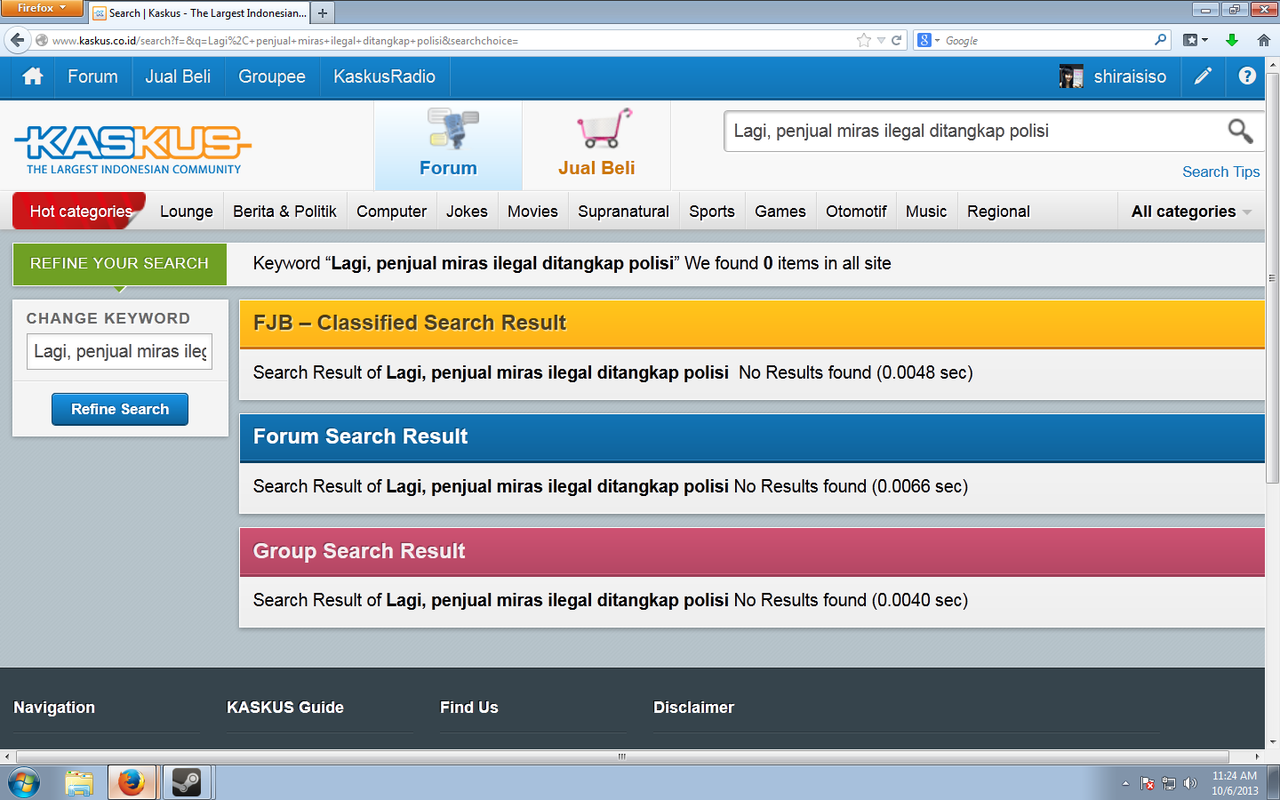
Task: Open the Windows Start menu
Action: pyautogui.click(x=25, y=782)
